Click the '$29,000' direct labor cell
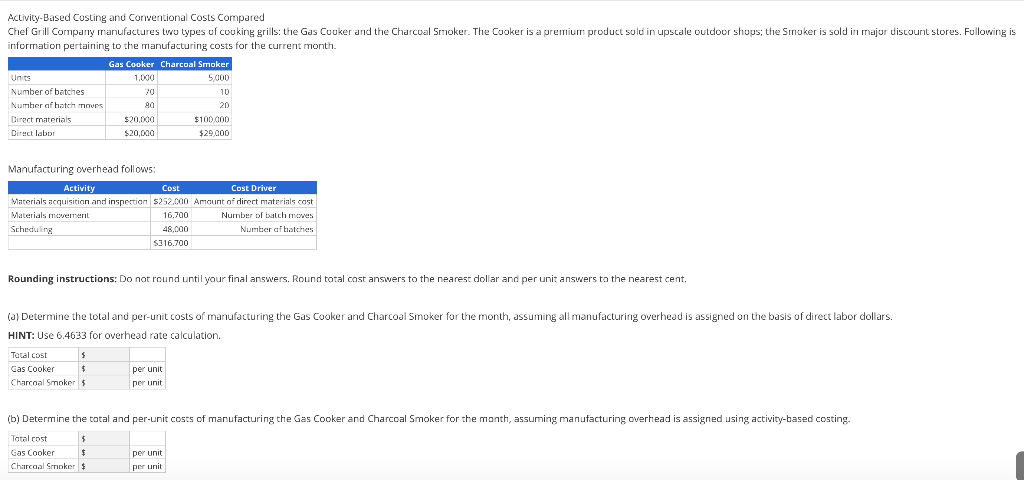Screen dimensions: 1024x480 [x=194, y=133]
